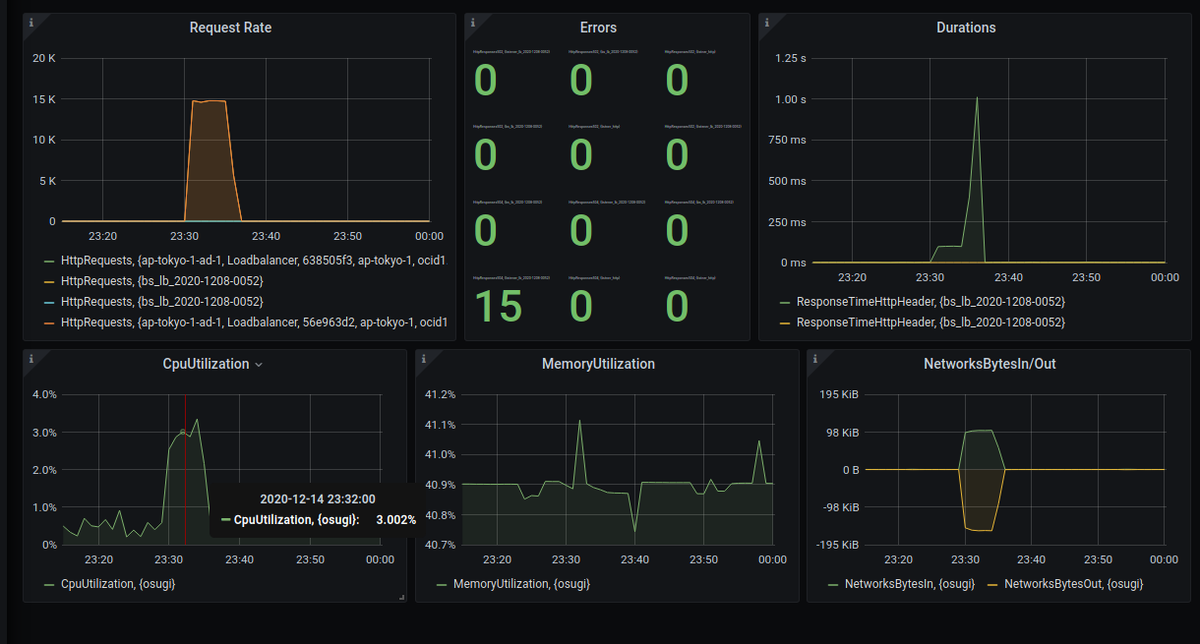Click the 195 KiB axis label in Networks panel
This screenshot has width=1200, height=644.
(x=838, y=394)
